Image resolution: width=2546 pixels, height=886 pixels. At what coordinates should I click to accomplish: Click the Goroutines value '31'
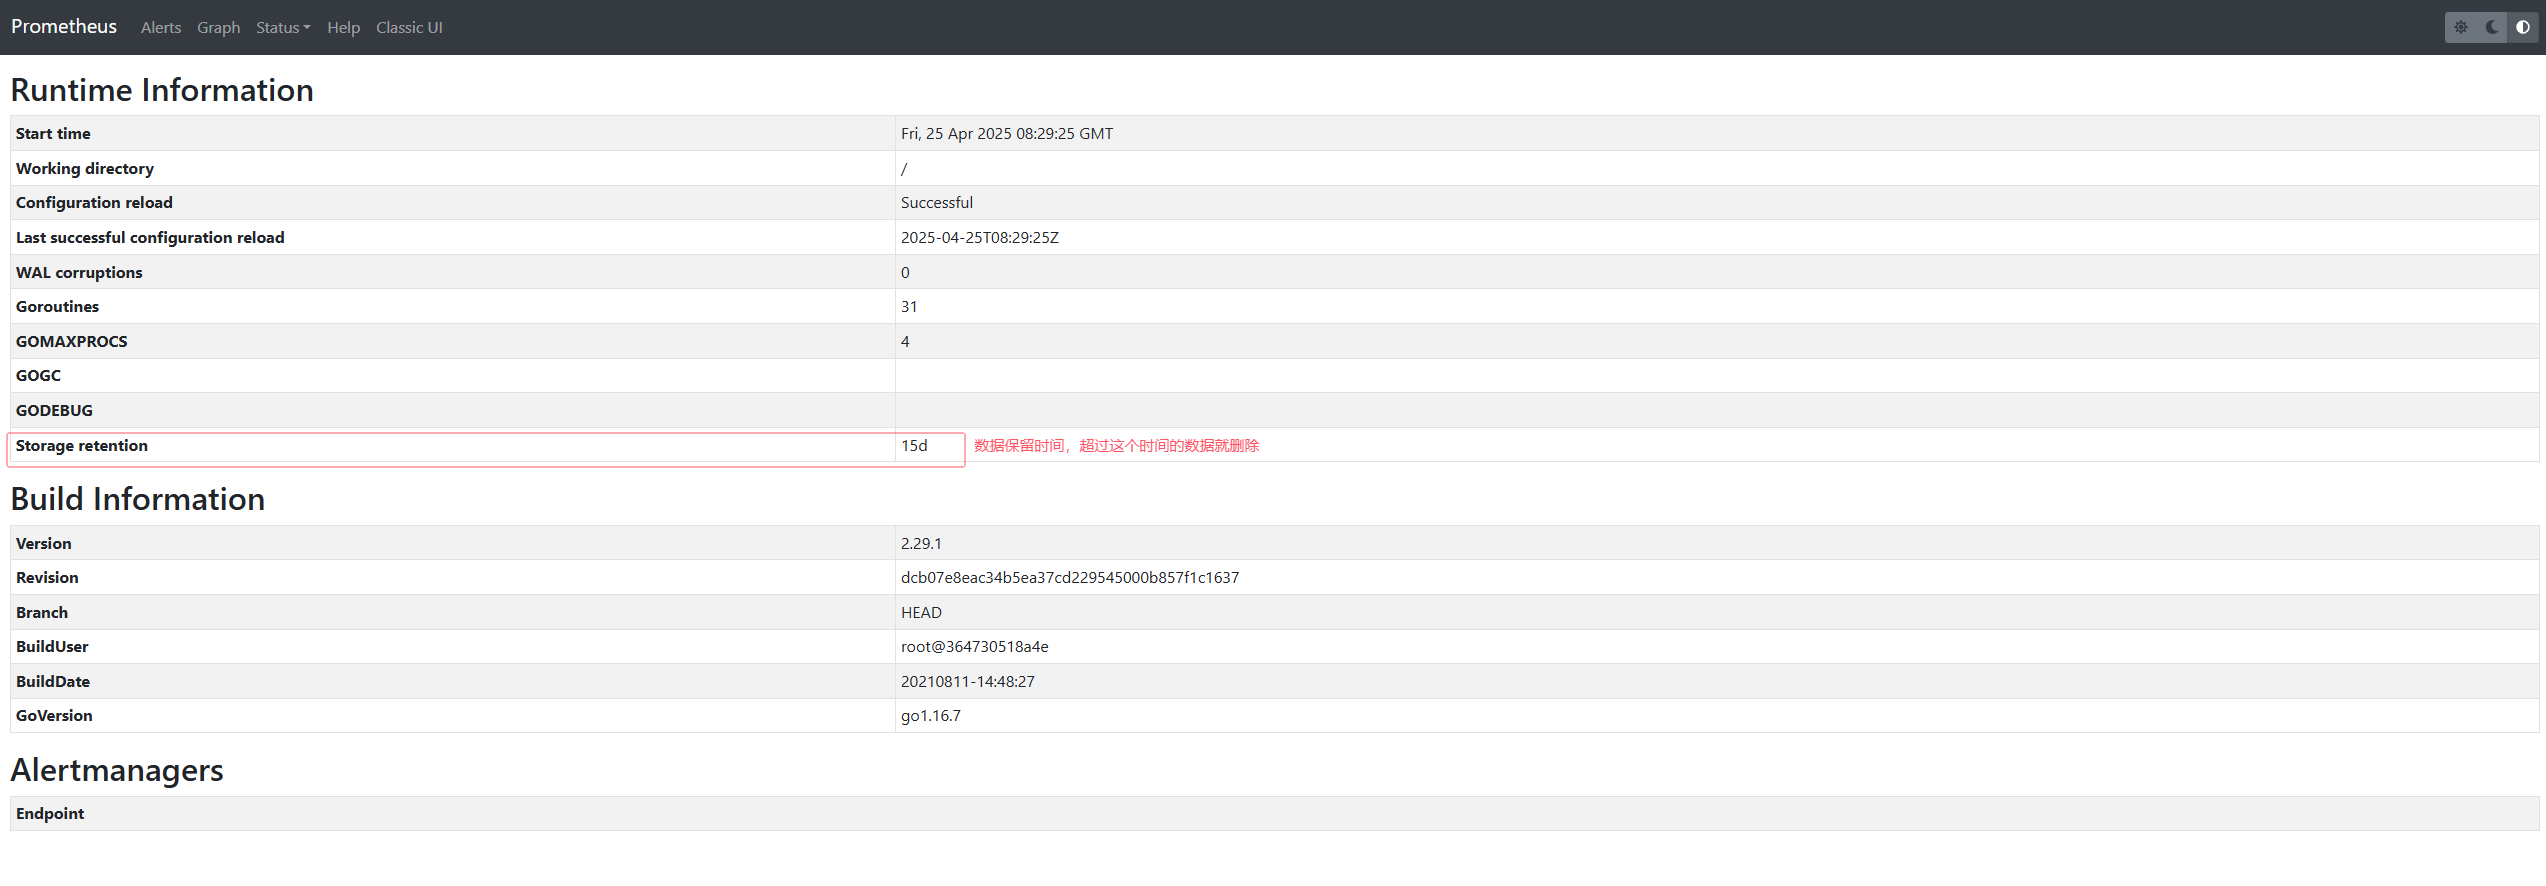(909, 307)
